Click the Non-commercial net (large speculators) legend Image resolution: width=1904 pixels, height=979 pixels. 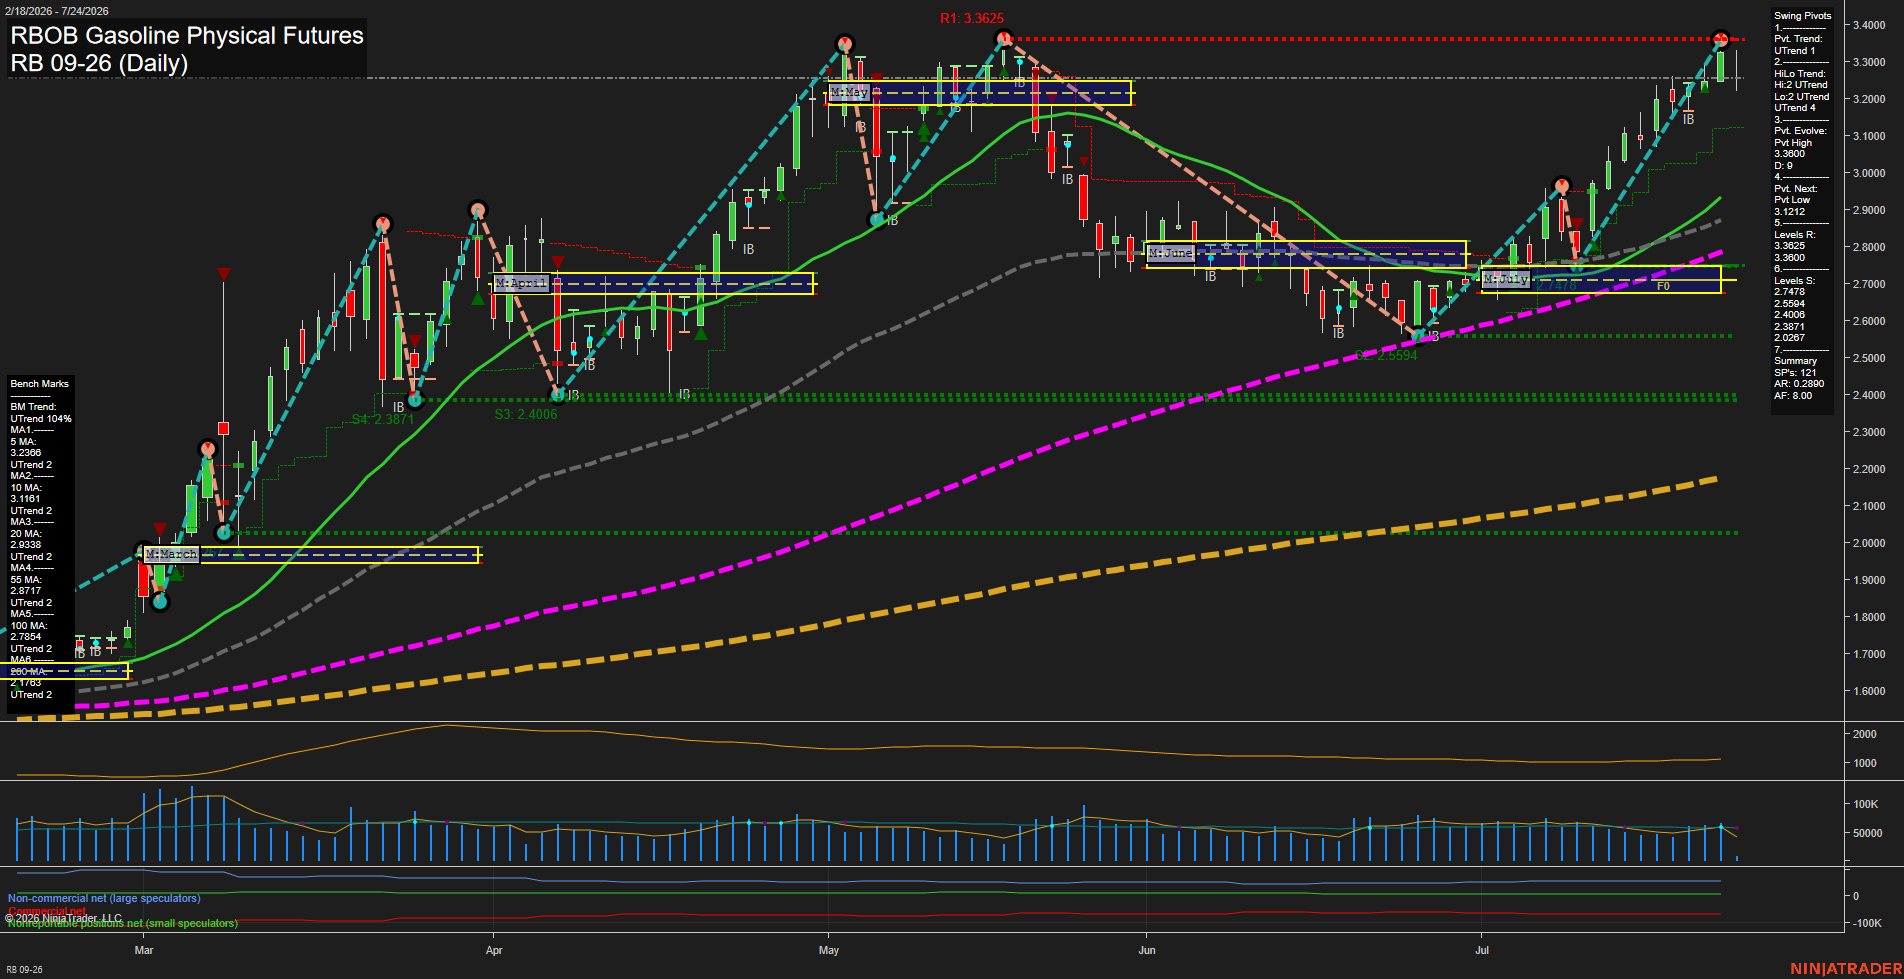tap(104, 898)
